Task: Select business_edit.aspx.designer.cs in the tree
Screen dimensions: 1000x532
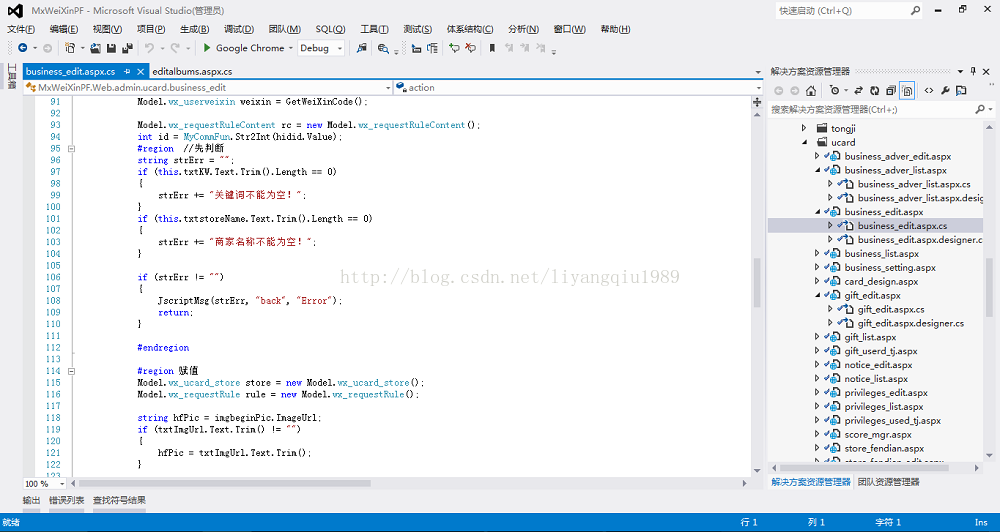Action: tap(919, 240)
